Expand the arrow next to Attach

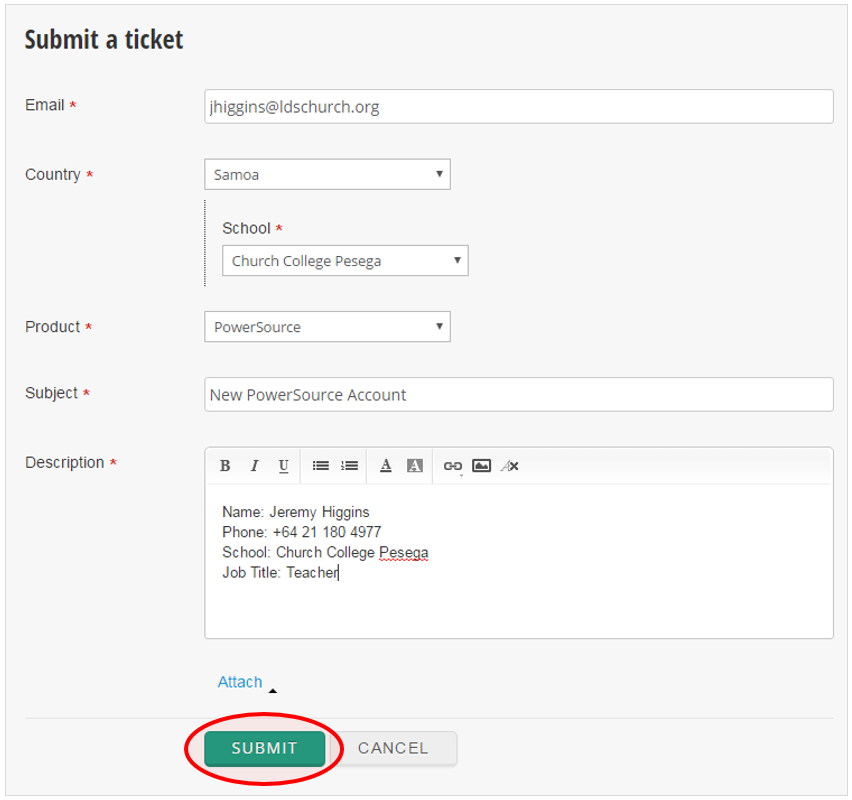point(273,691)
